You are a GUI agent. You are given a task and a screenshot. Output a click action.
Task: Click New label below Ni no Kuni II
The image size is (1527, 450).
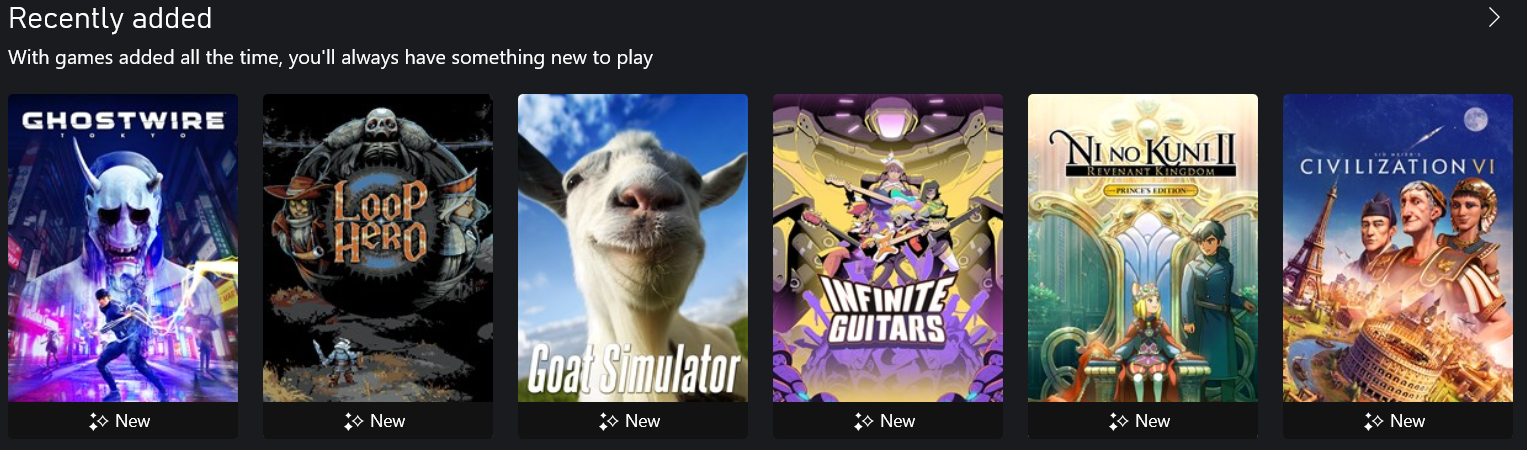coord(1153,421)
